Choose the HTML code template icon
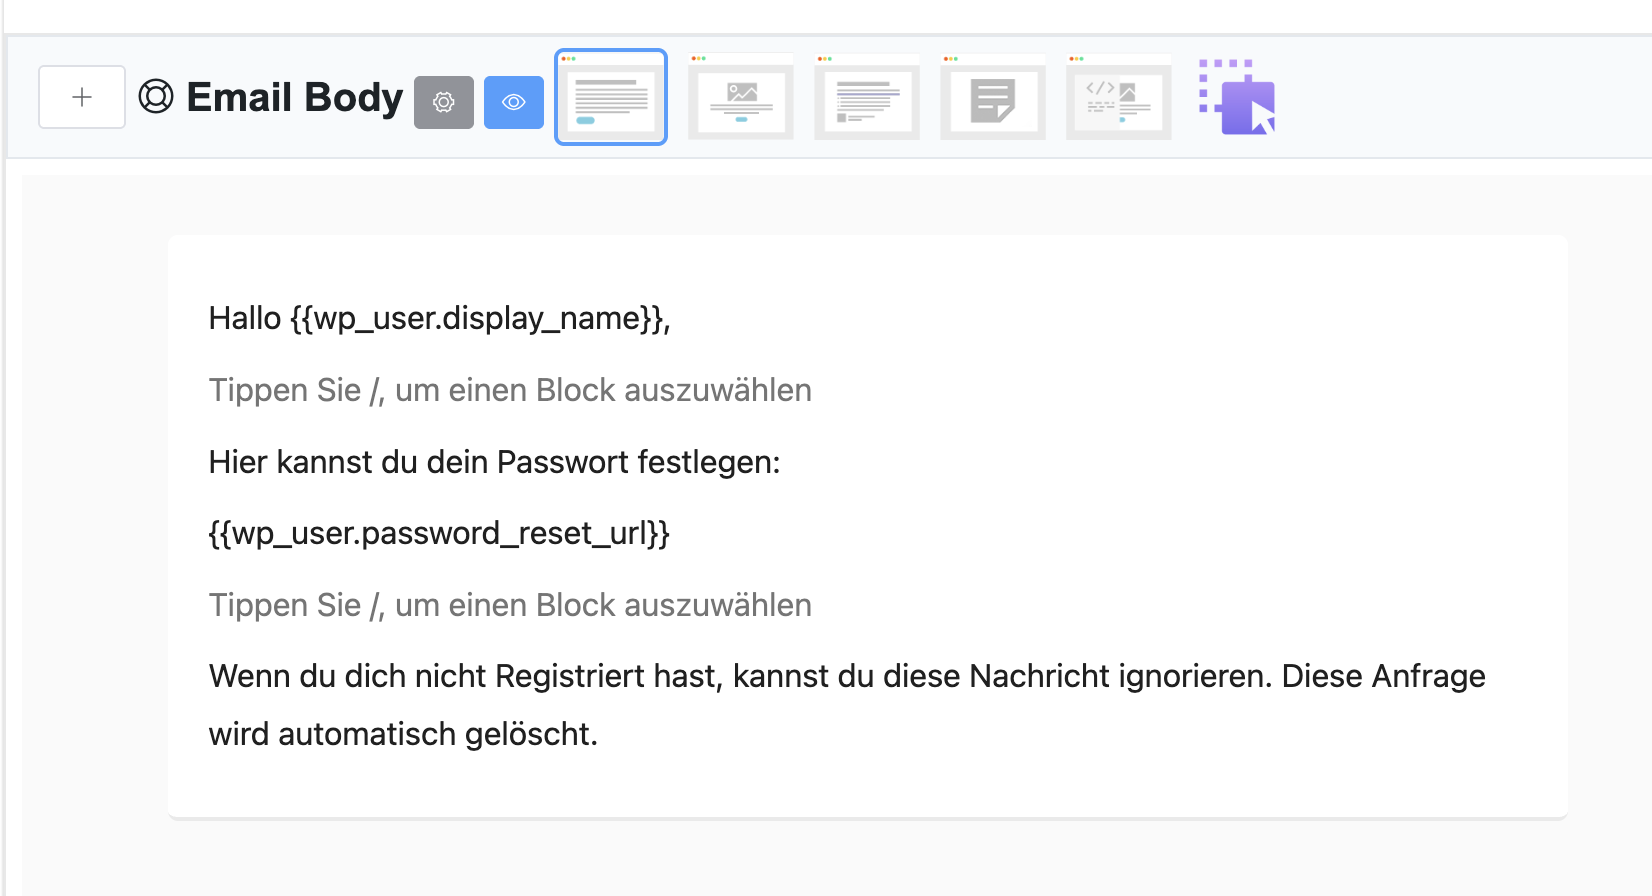 pos(1118,97)
